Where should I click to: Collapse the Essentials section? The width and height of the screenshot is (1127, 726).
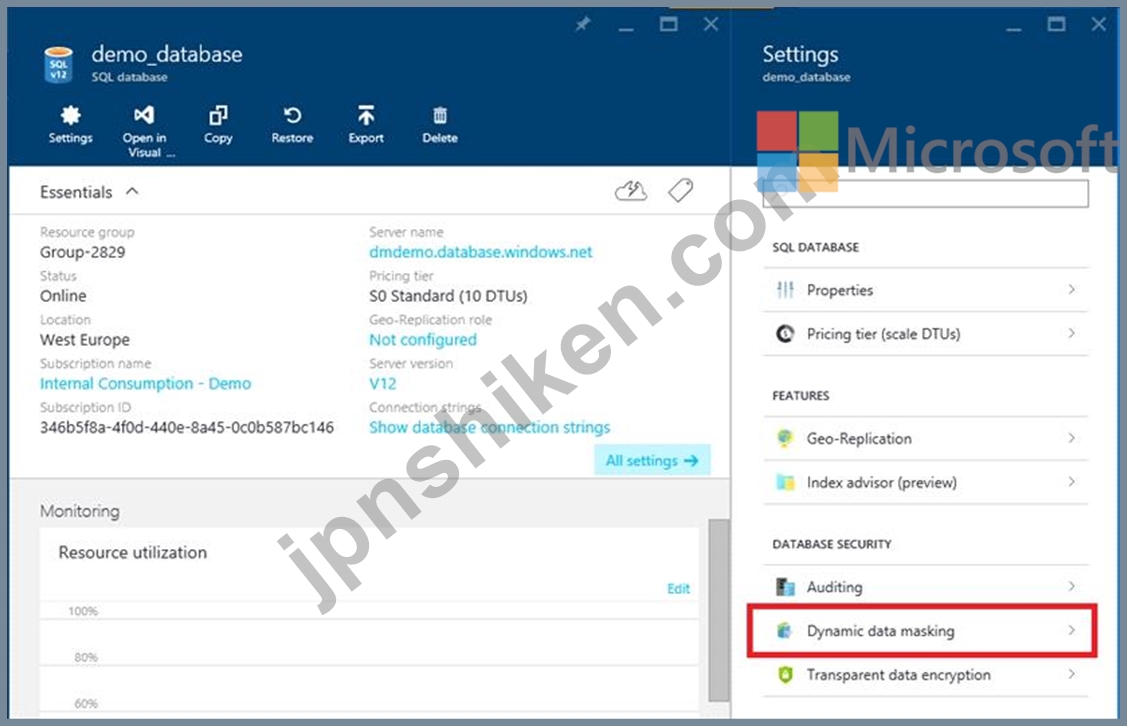coord(132,191)
